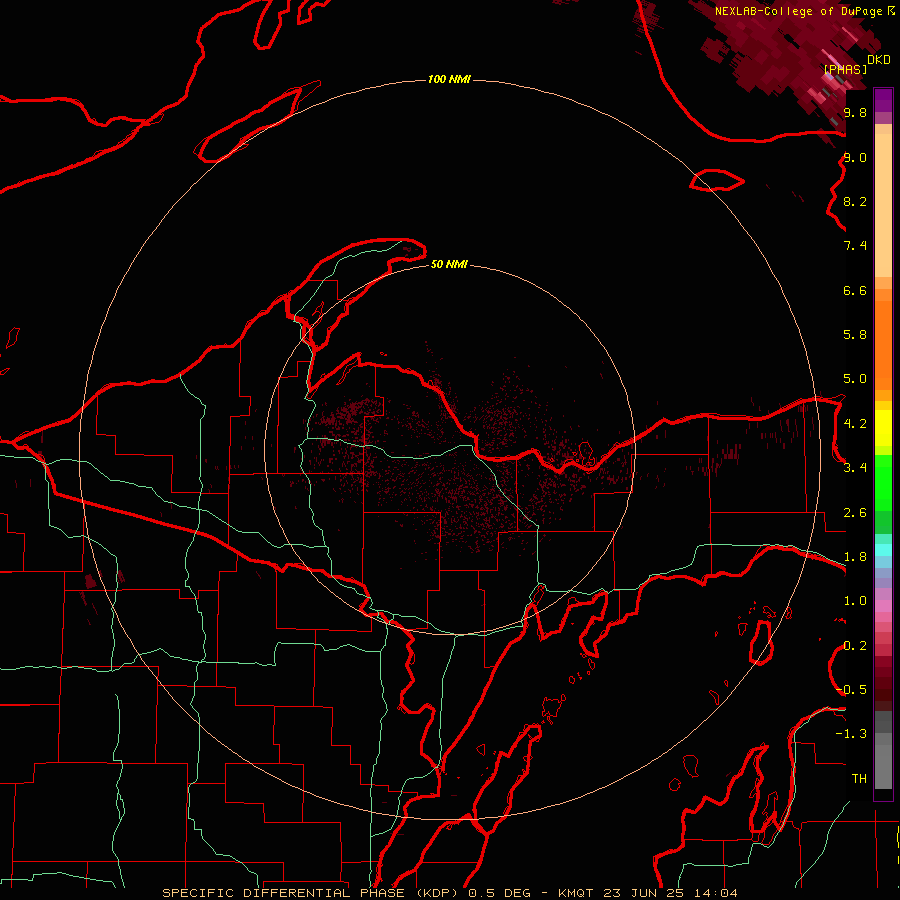Viewport: 900px width, 900px height.
Task: Select the bright green color bar segment
Action: [883, 482]
